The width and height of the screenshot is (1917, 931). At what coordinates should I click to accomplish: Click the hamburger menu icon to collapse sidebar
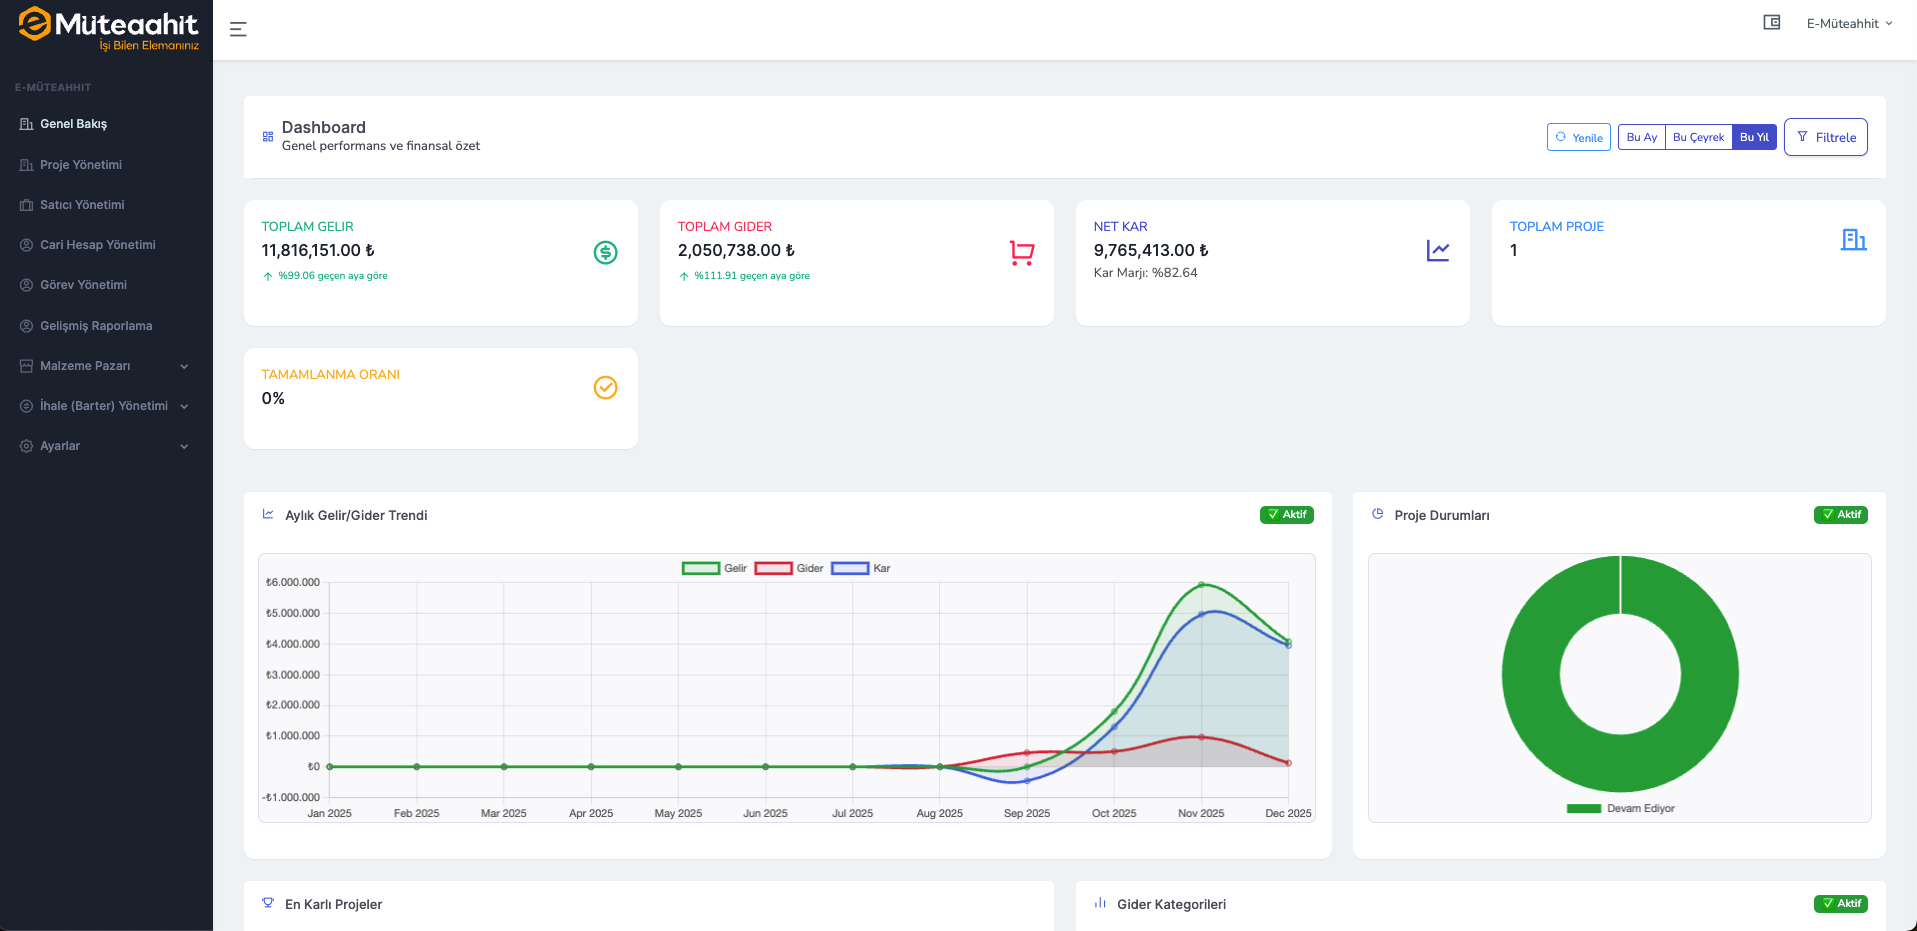click(x=238, y=30)
